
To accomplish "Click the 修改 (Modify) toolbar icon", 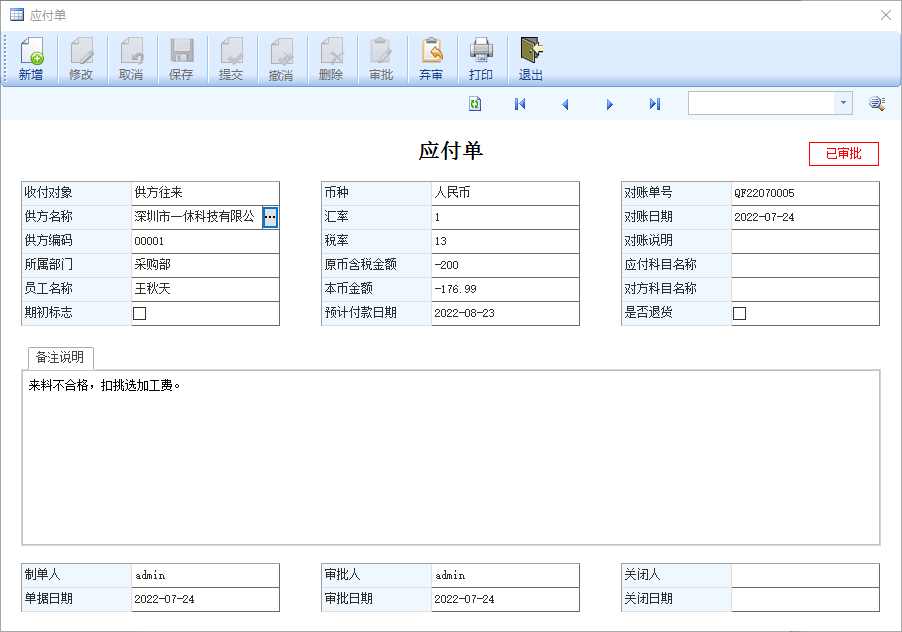I will [x=81, y=58].
